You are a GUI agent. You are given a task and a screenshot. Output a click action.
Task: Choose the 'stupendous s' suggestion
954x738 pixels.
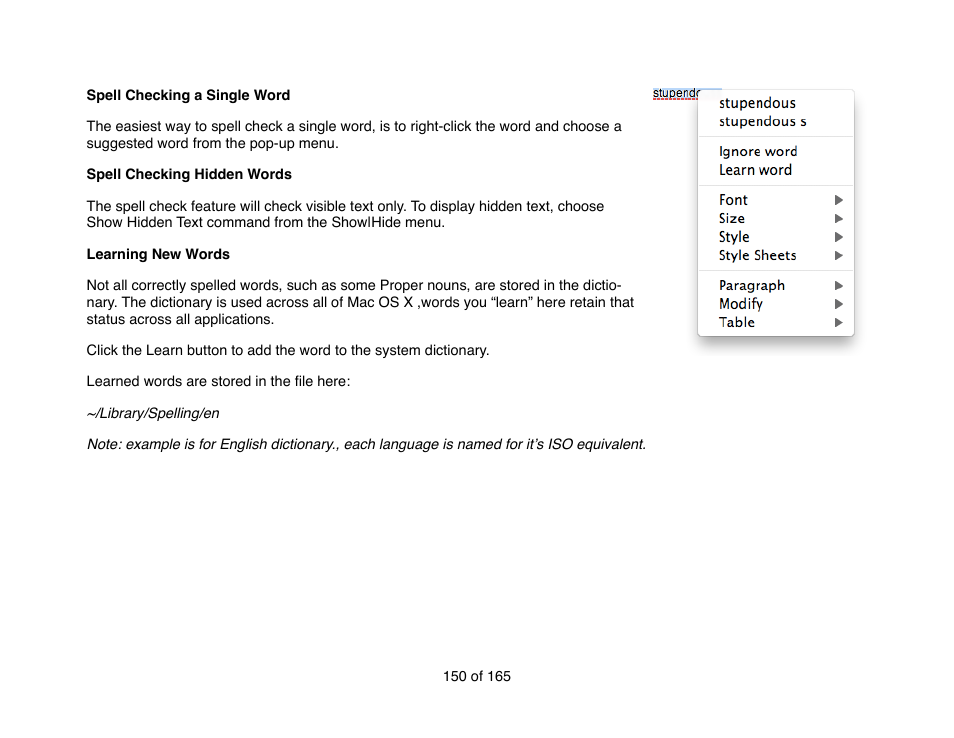(x=776, y=121)
